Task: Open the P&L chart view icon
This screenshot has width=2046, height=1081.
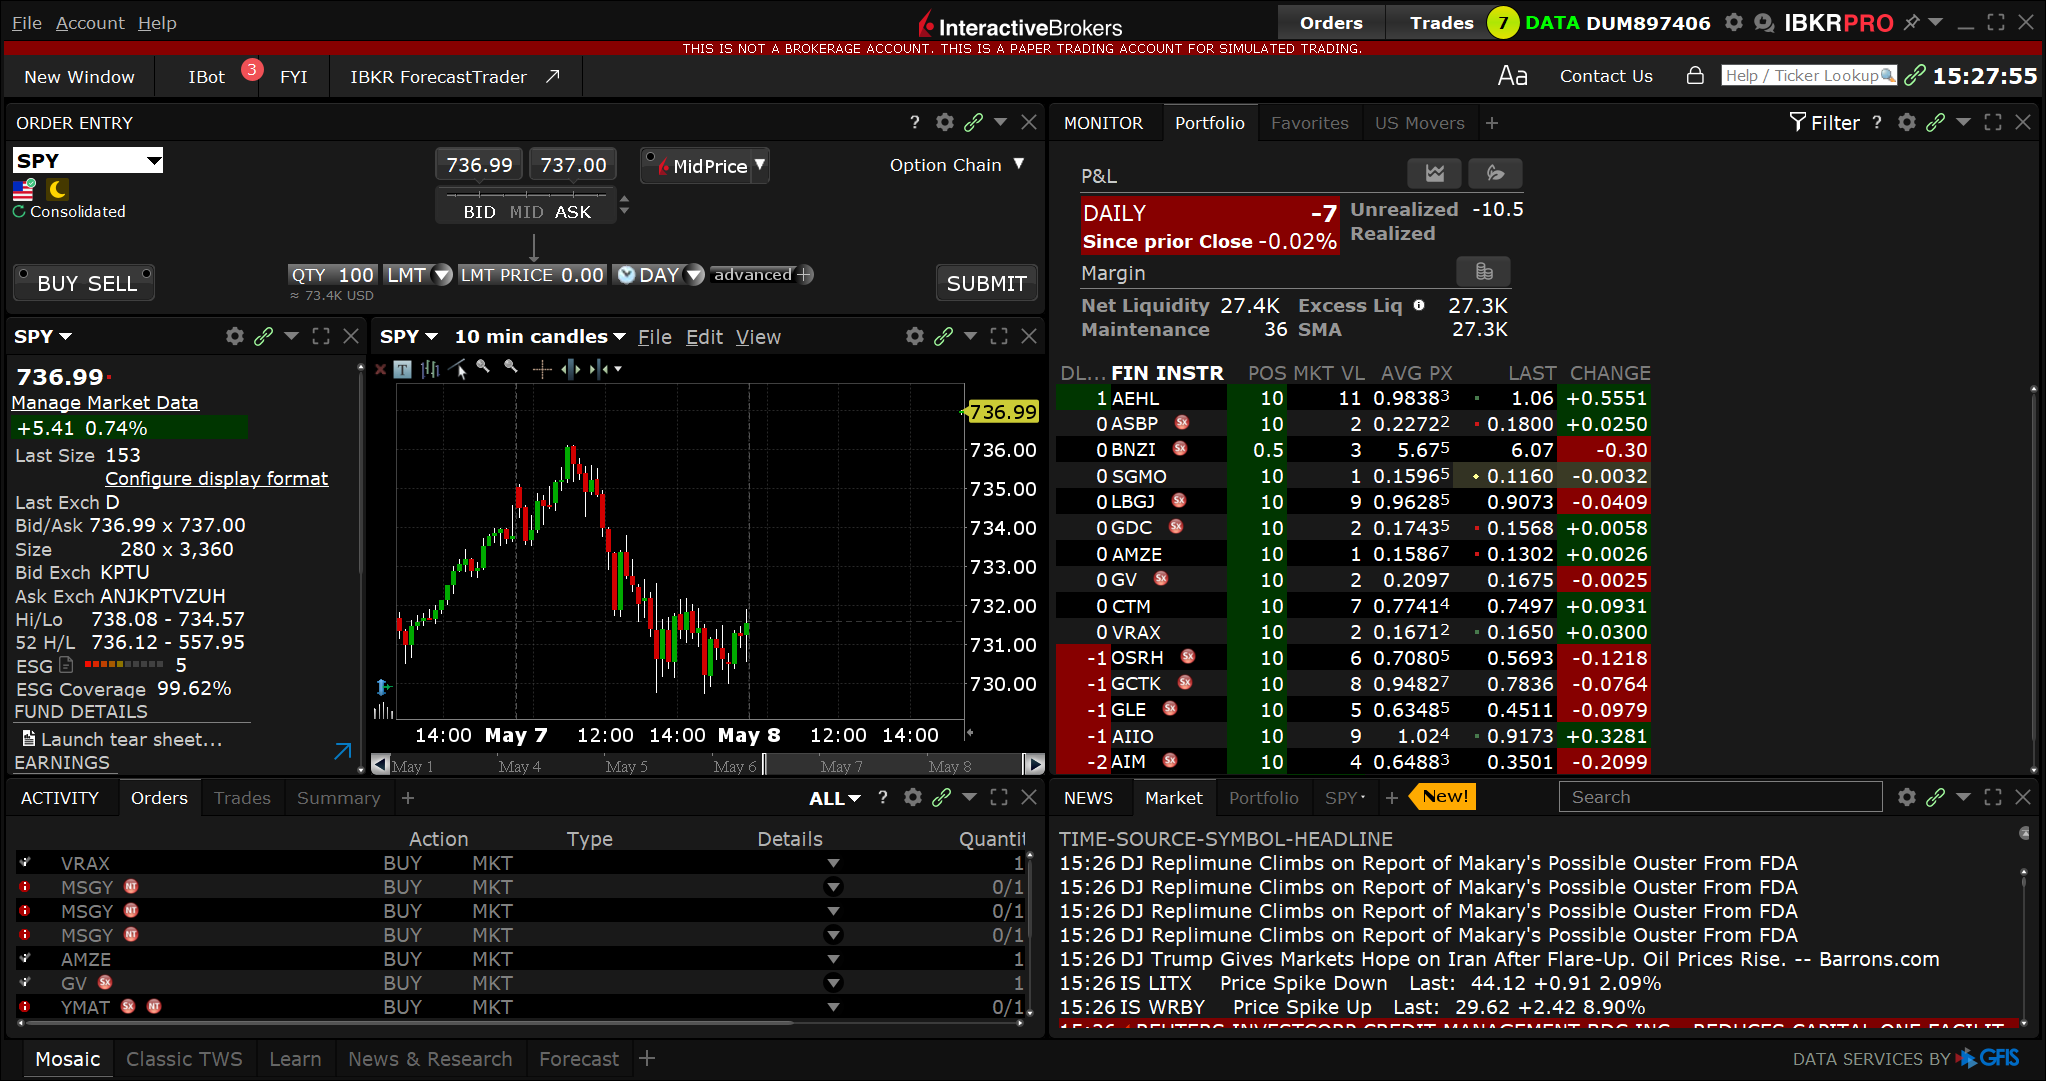Action: pos(1434,173)
